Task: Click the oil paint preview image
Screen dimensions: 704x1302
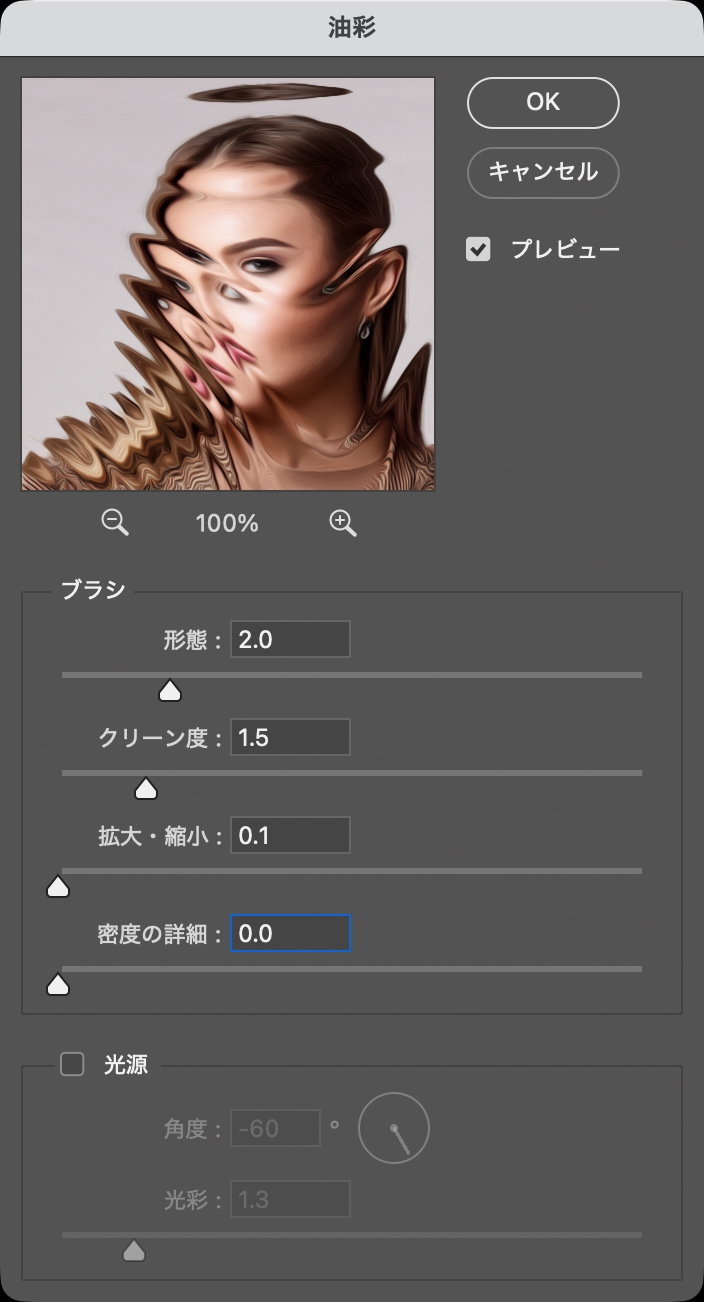Action: click(x=228, y=284)
